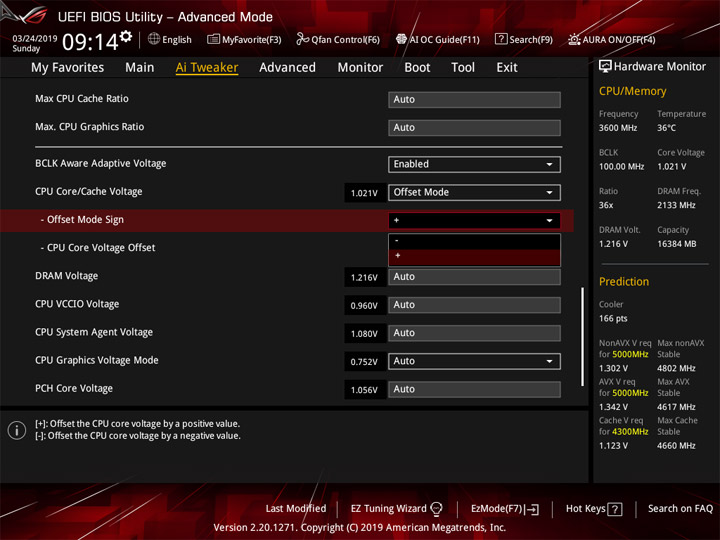This screenshot has width=720, height=540.
Task: Click the settings list scrollbar
Action: 582,337
